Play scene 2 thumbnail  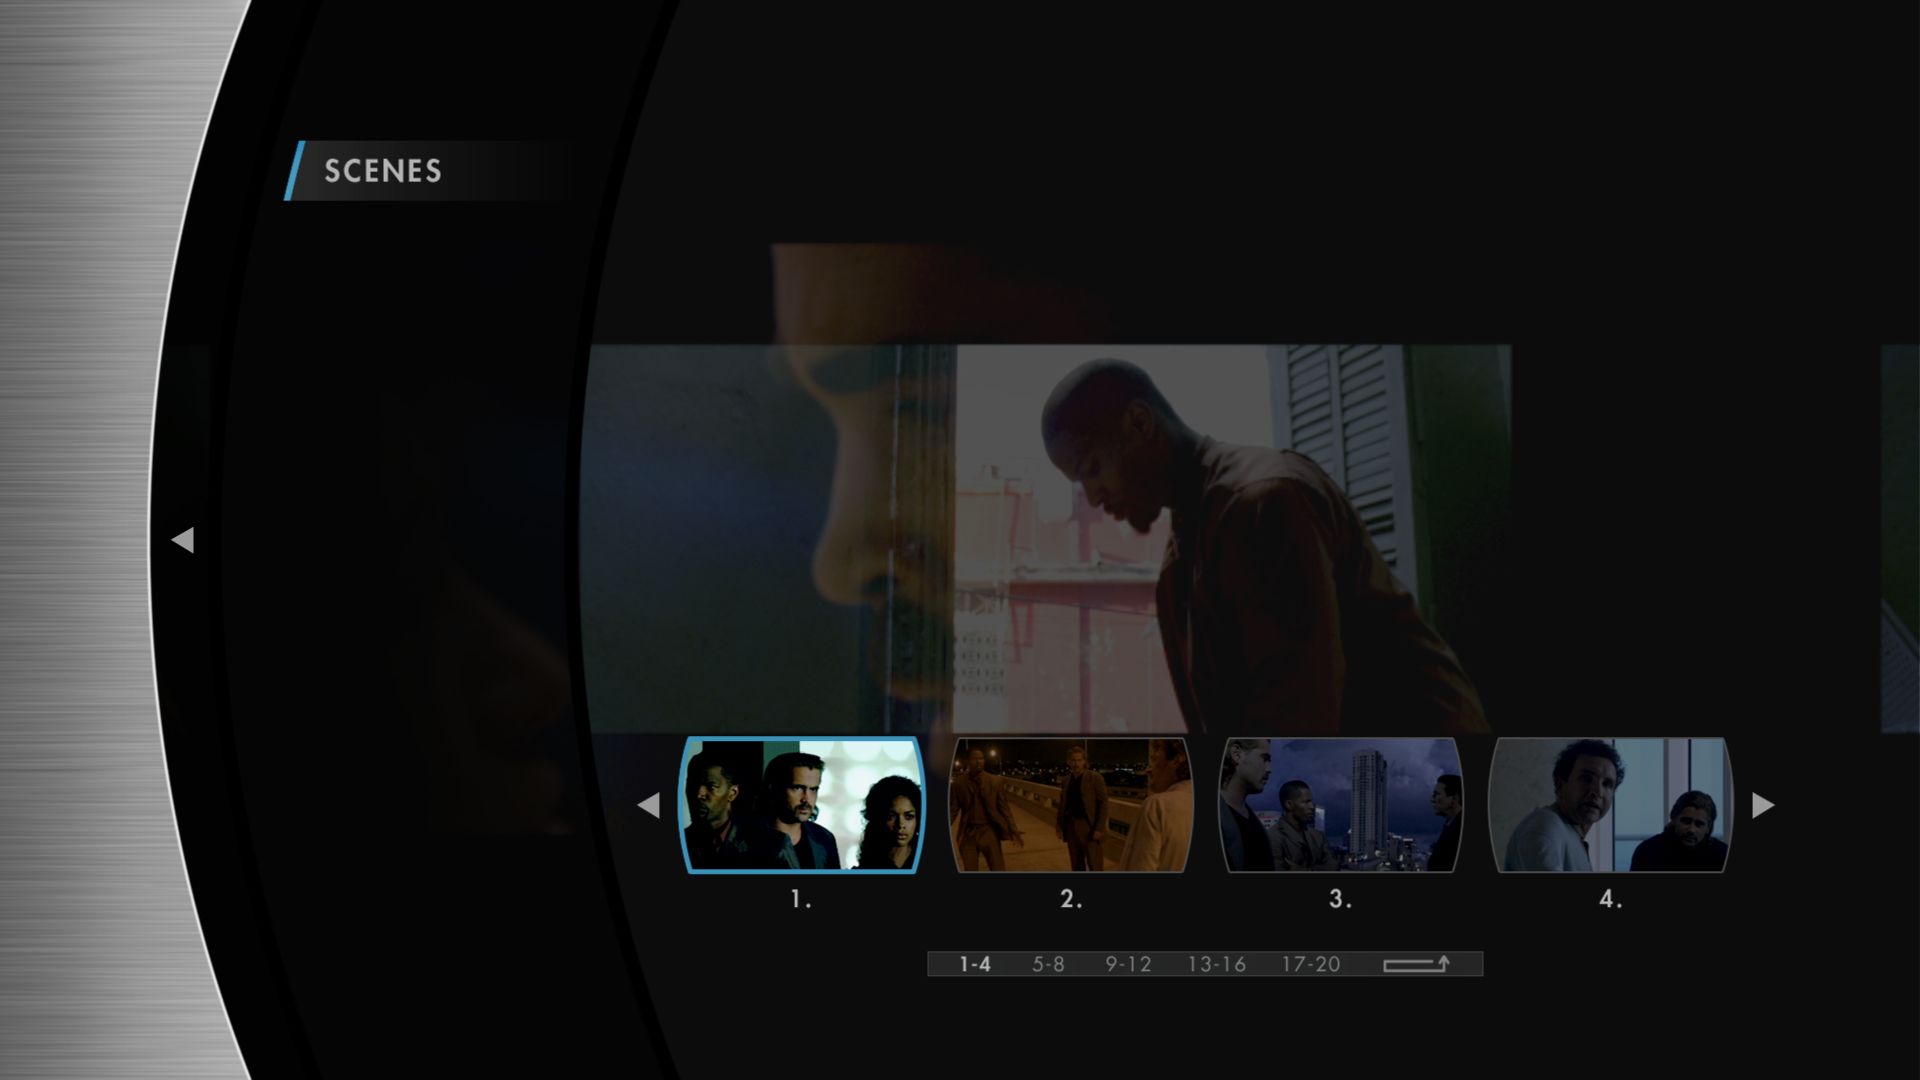(1071, 805)
